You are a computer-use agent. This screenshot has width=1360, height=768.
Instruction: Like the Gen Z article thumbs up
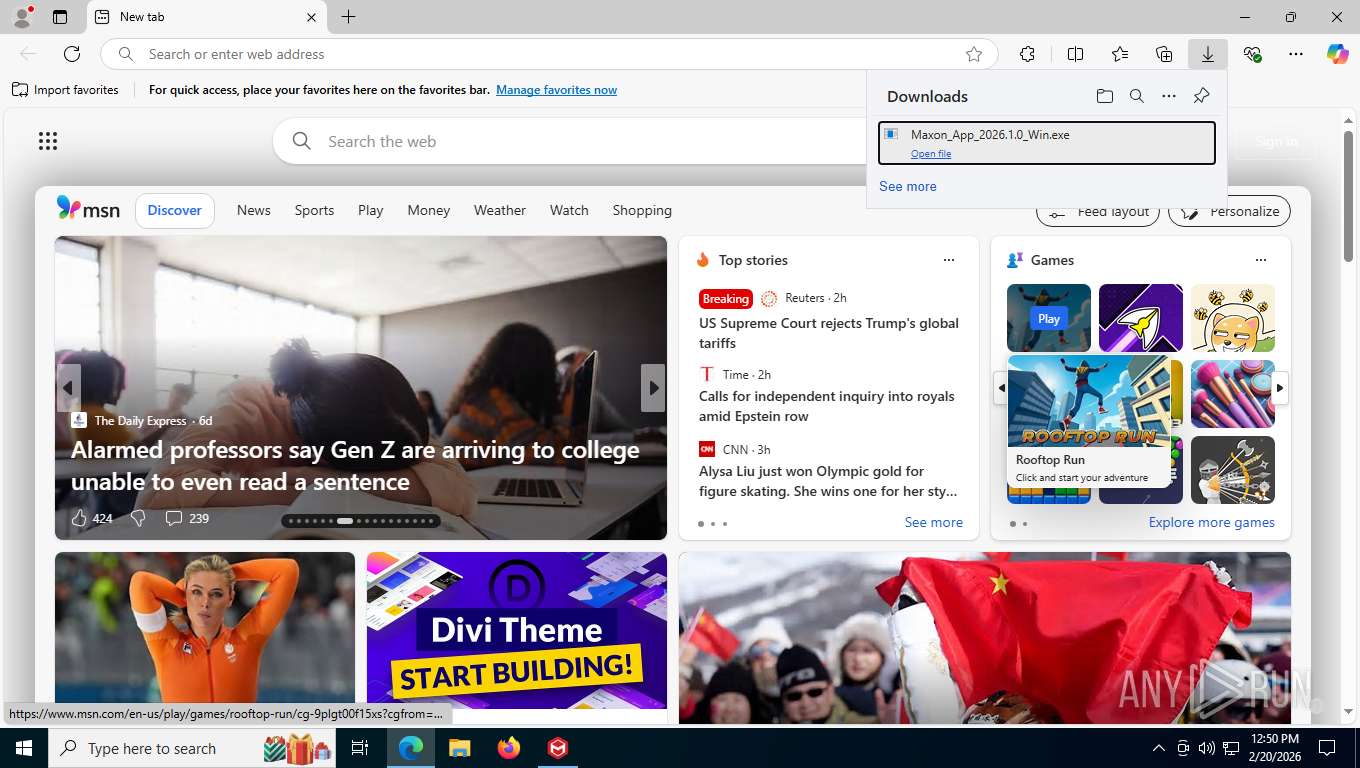pyautogui.click(x=80, y=518)
